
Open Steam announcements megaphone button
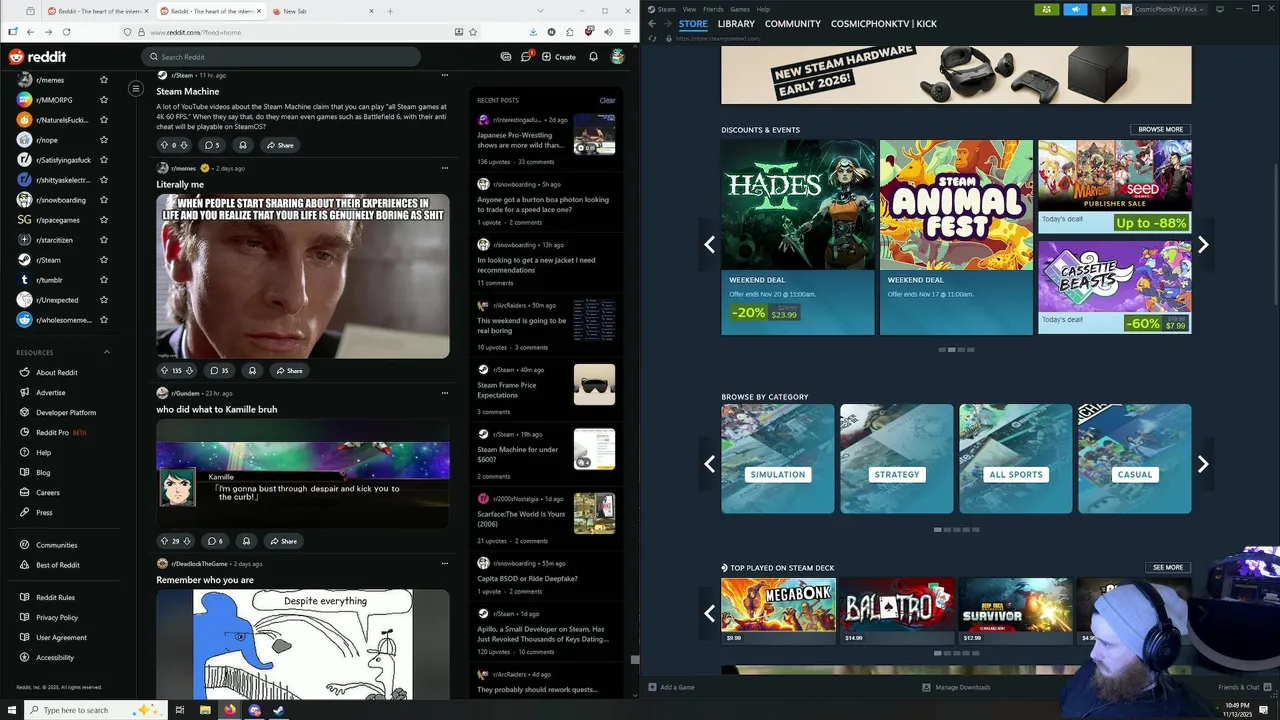1075,9
